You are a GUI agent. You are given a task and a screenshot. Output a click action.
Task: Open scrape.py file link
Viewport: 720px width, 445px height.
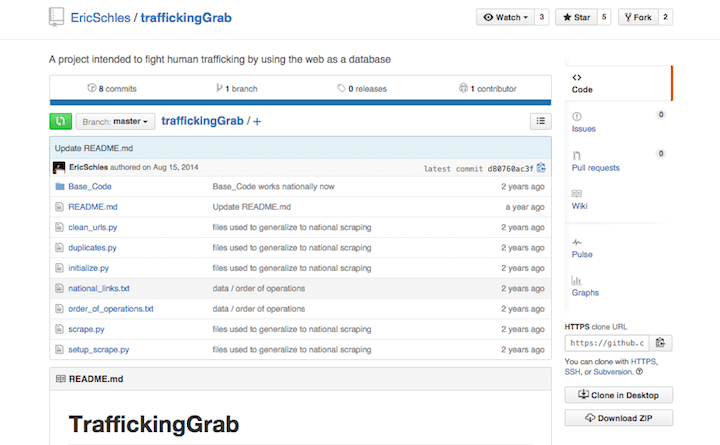tap(86, 329)
